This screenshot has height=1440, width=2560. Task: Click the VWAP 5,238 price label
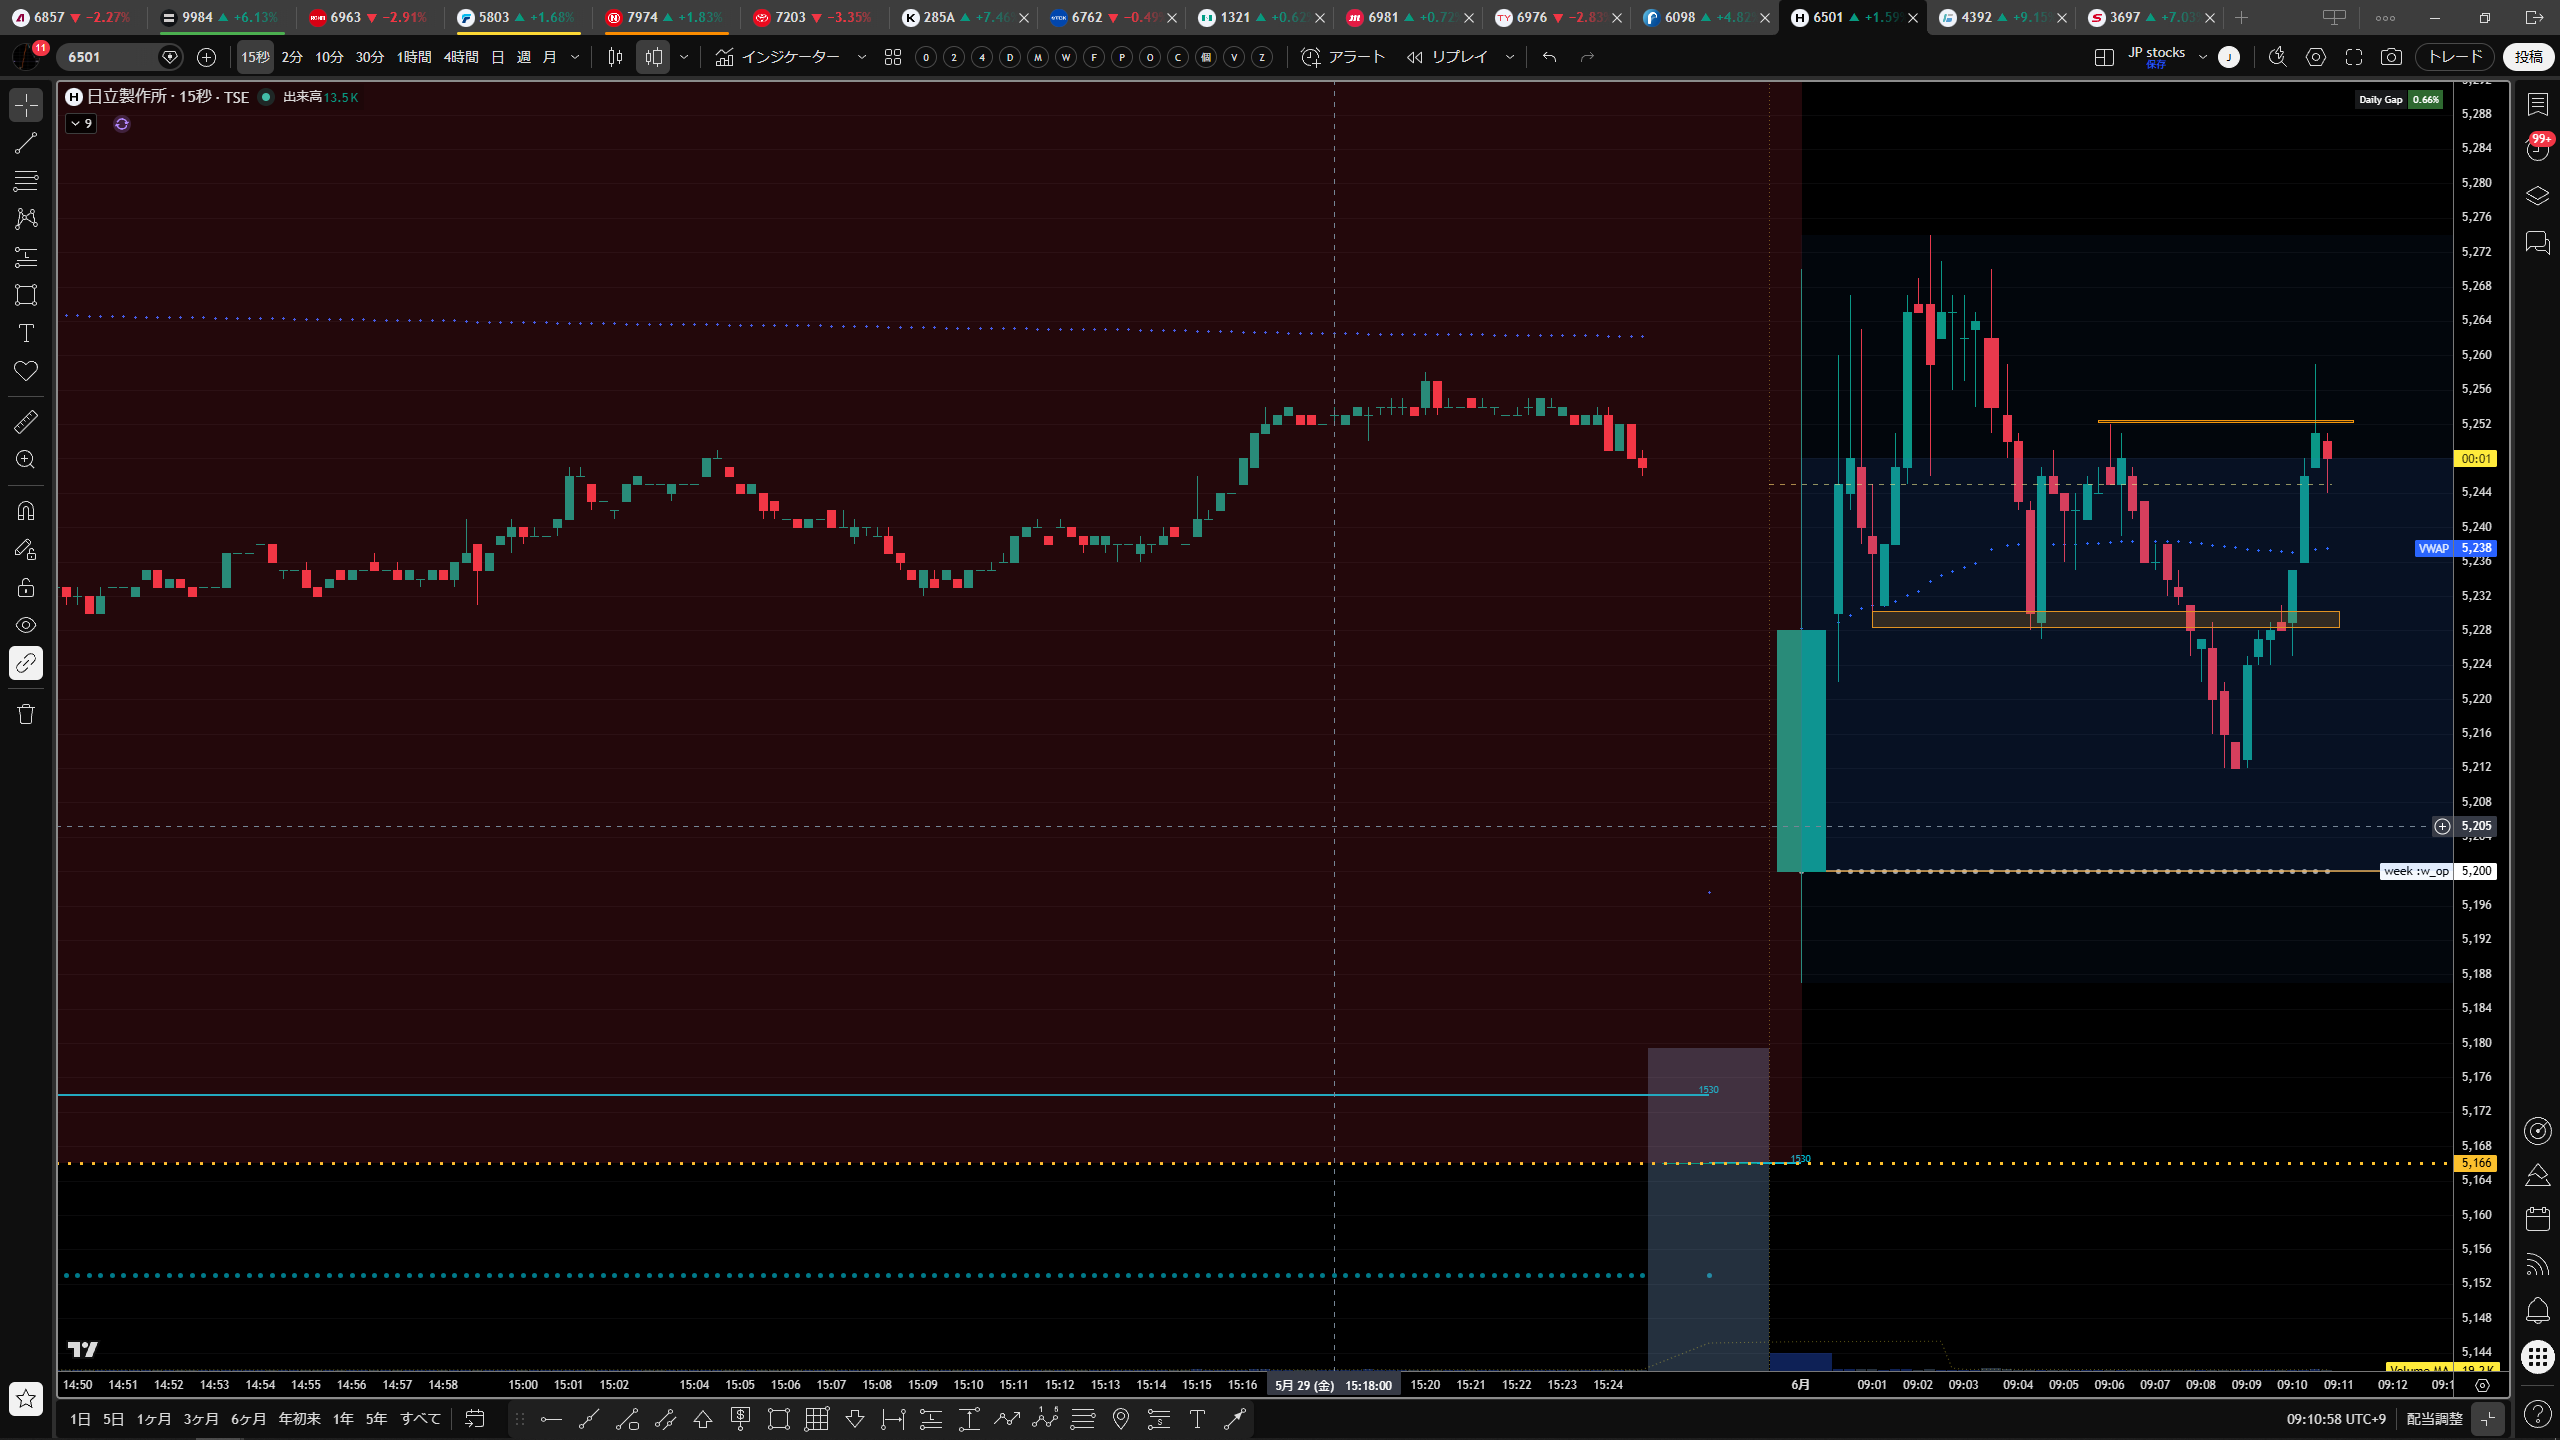click(x=2455, y=548)
